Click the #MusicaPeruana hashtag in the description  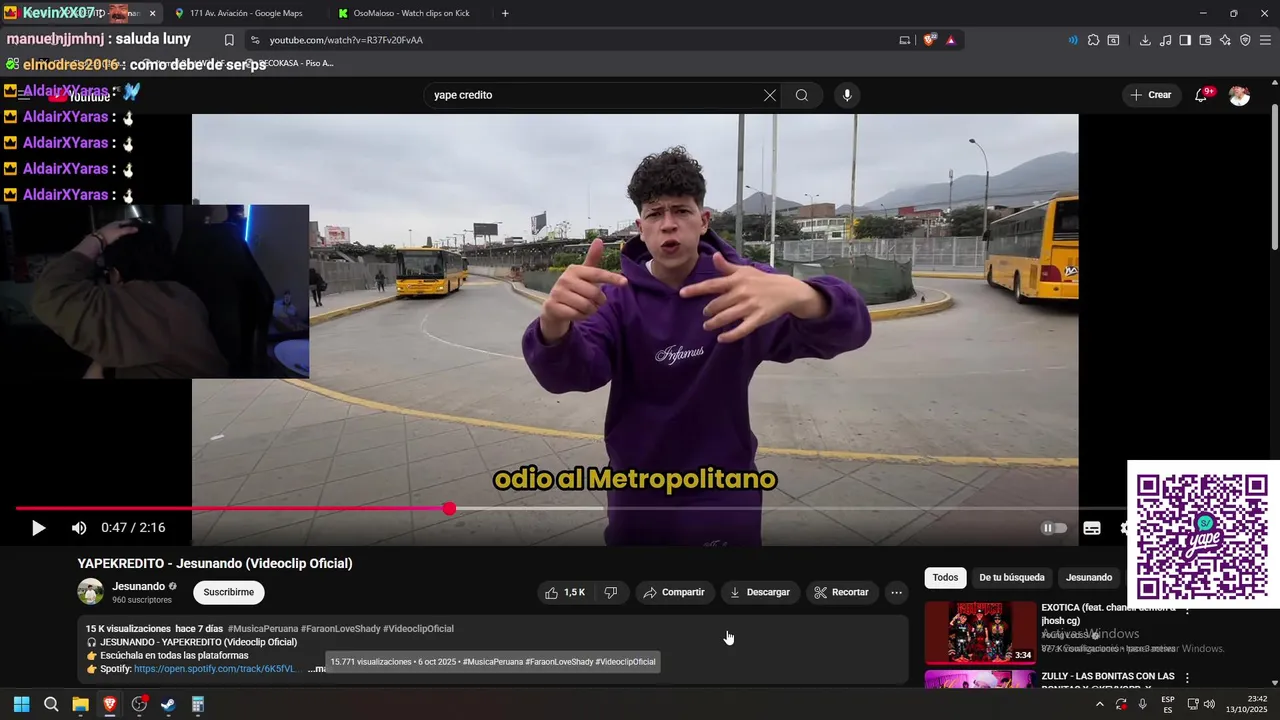tap(262, 629)
